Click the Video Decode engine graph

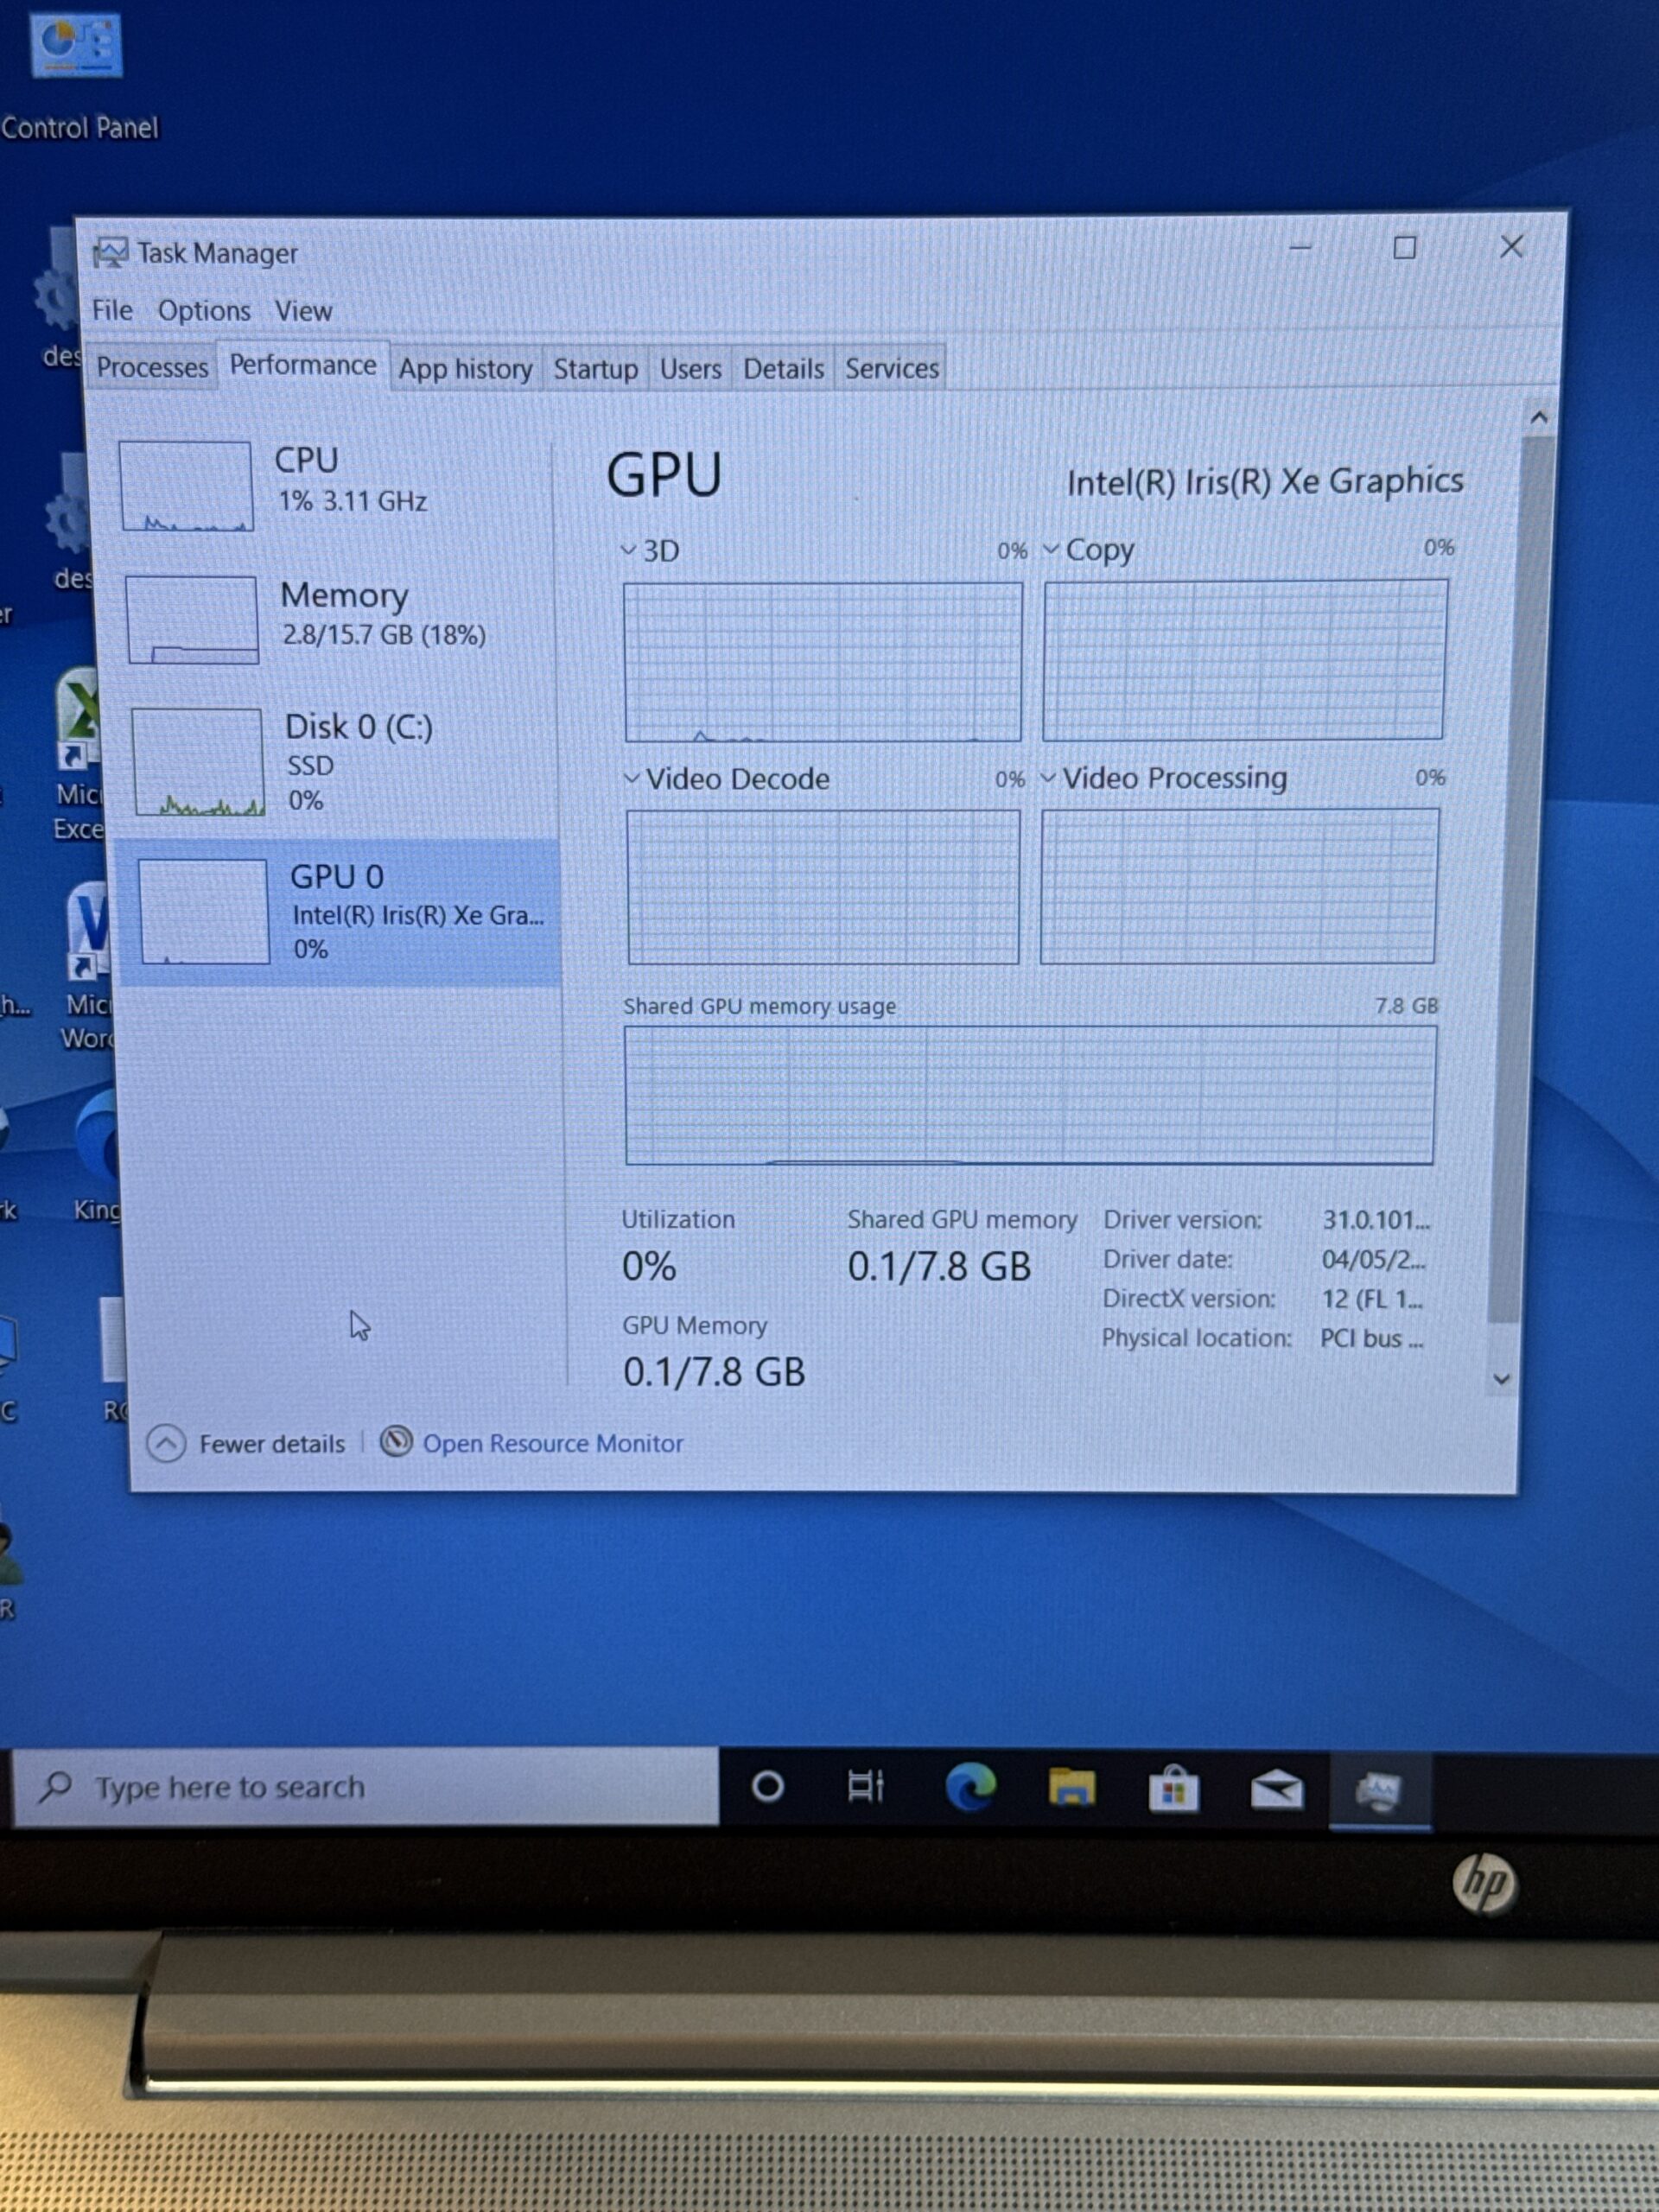pos(824,887)
